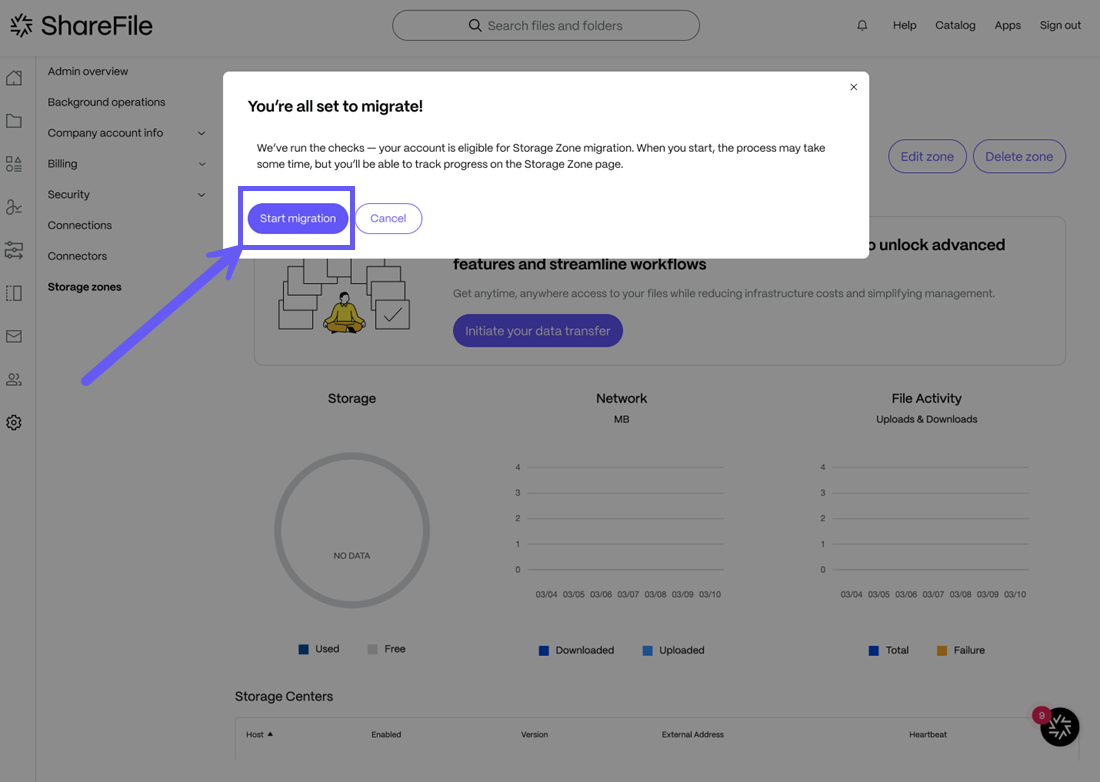Open the Settings gear sidebar icon
1100x782 pixels.
click(x=14, y=422)
